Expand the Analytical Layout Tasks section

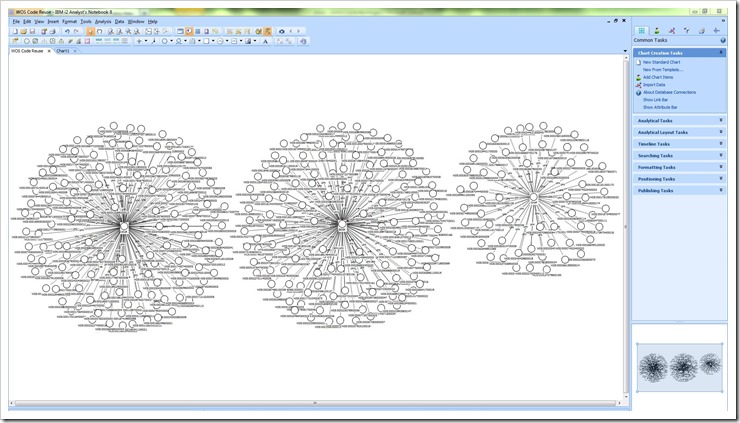click(x=721, y=132)
